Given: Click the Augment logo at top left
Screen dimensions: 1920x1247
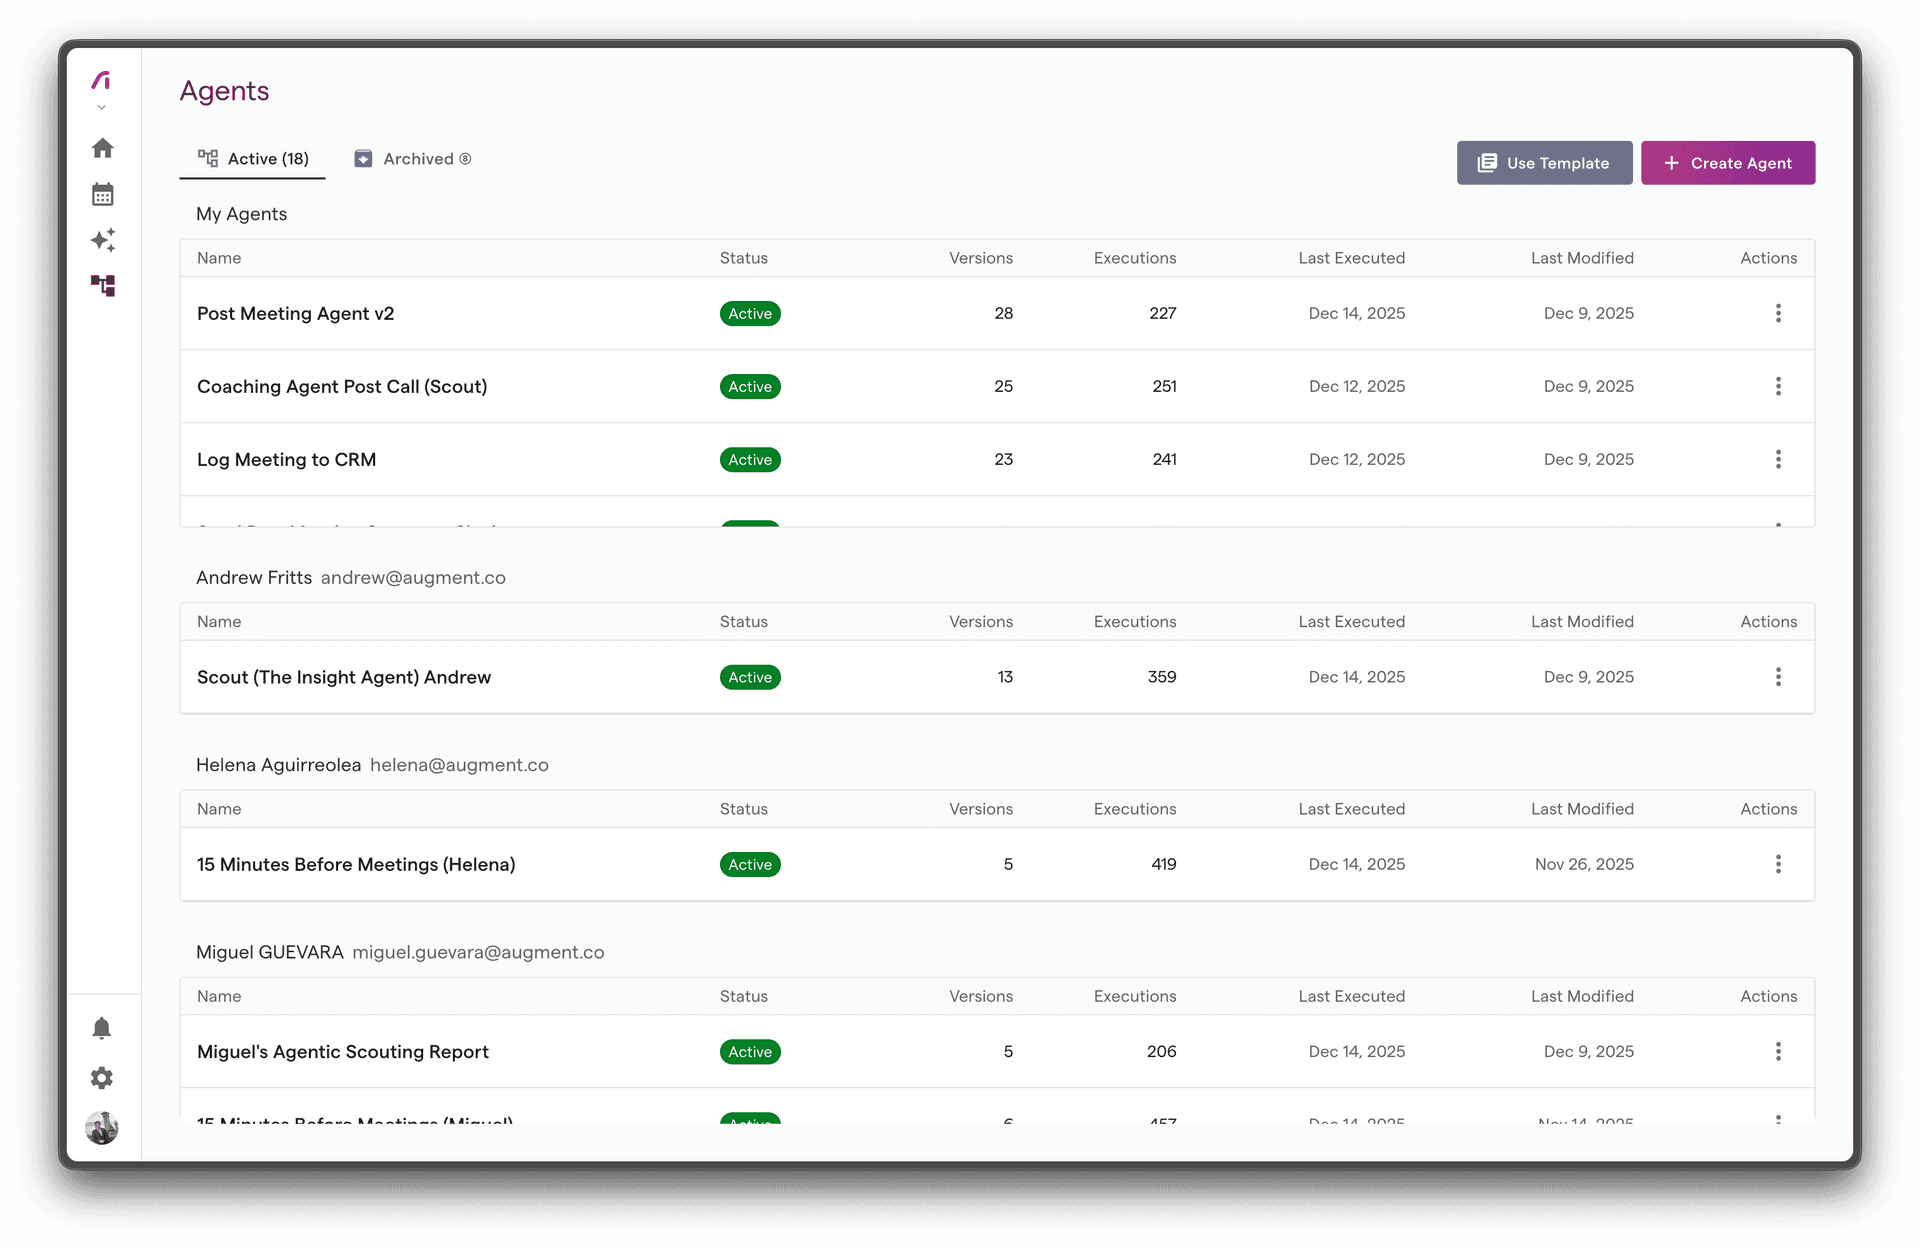Looking at the screenshot, I should (101, 79).
